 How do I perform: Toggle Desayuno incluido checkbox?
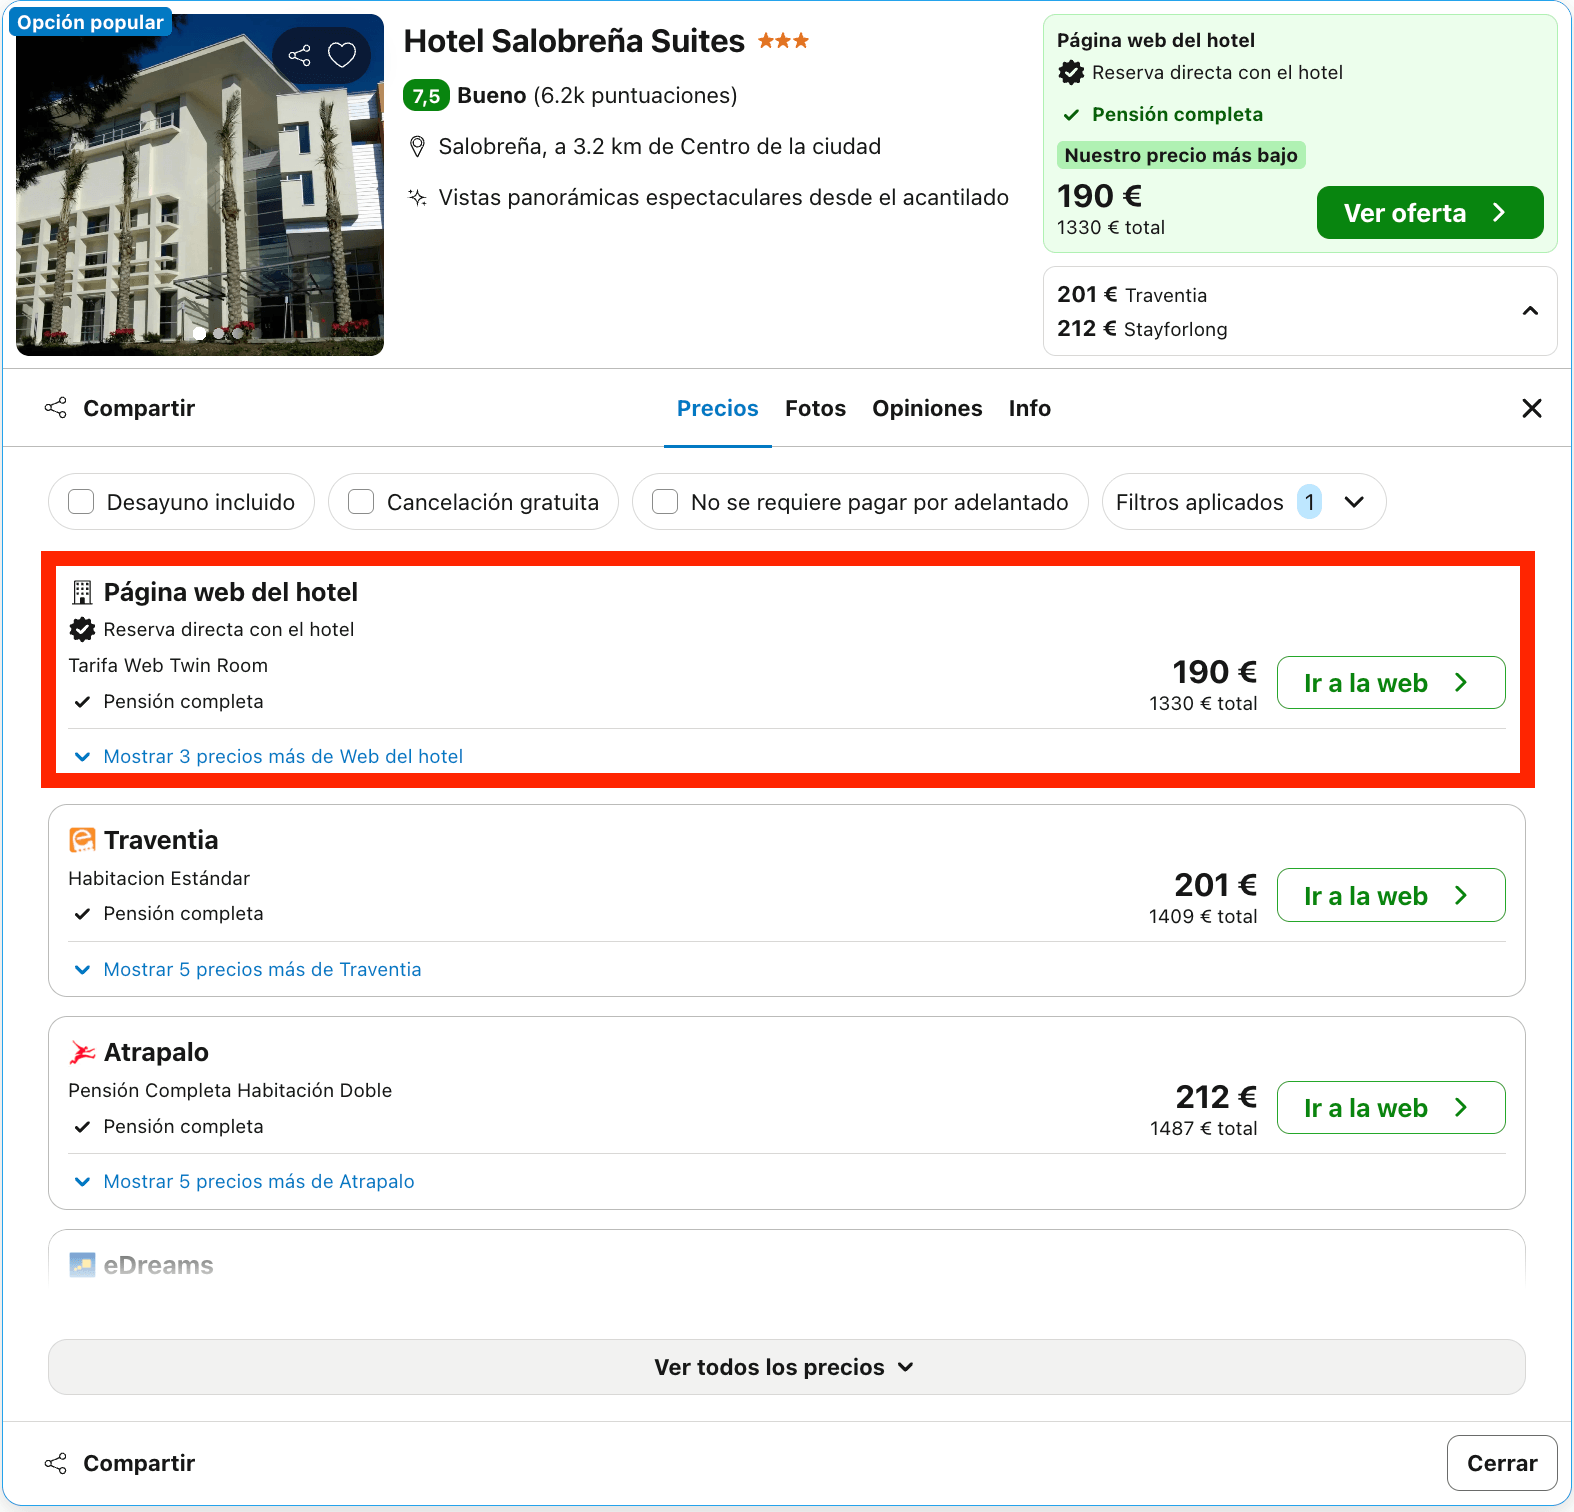tap(81, 502)
